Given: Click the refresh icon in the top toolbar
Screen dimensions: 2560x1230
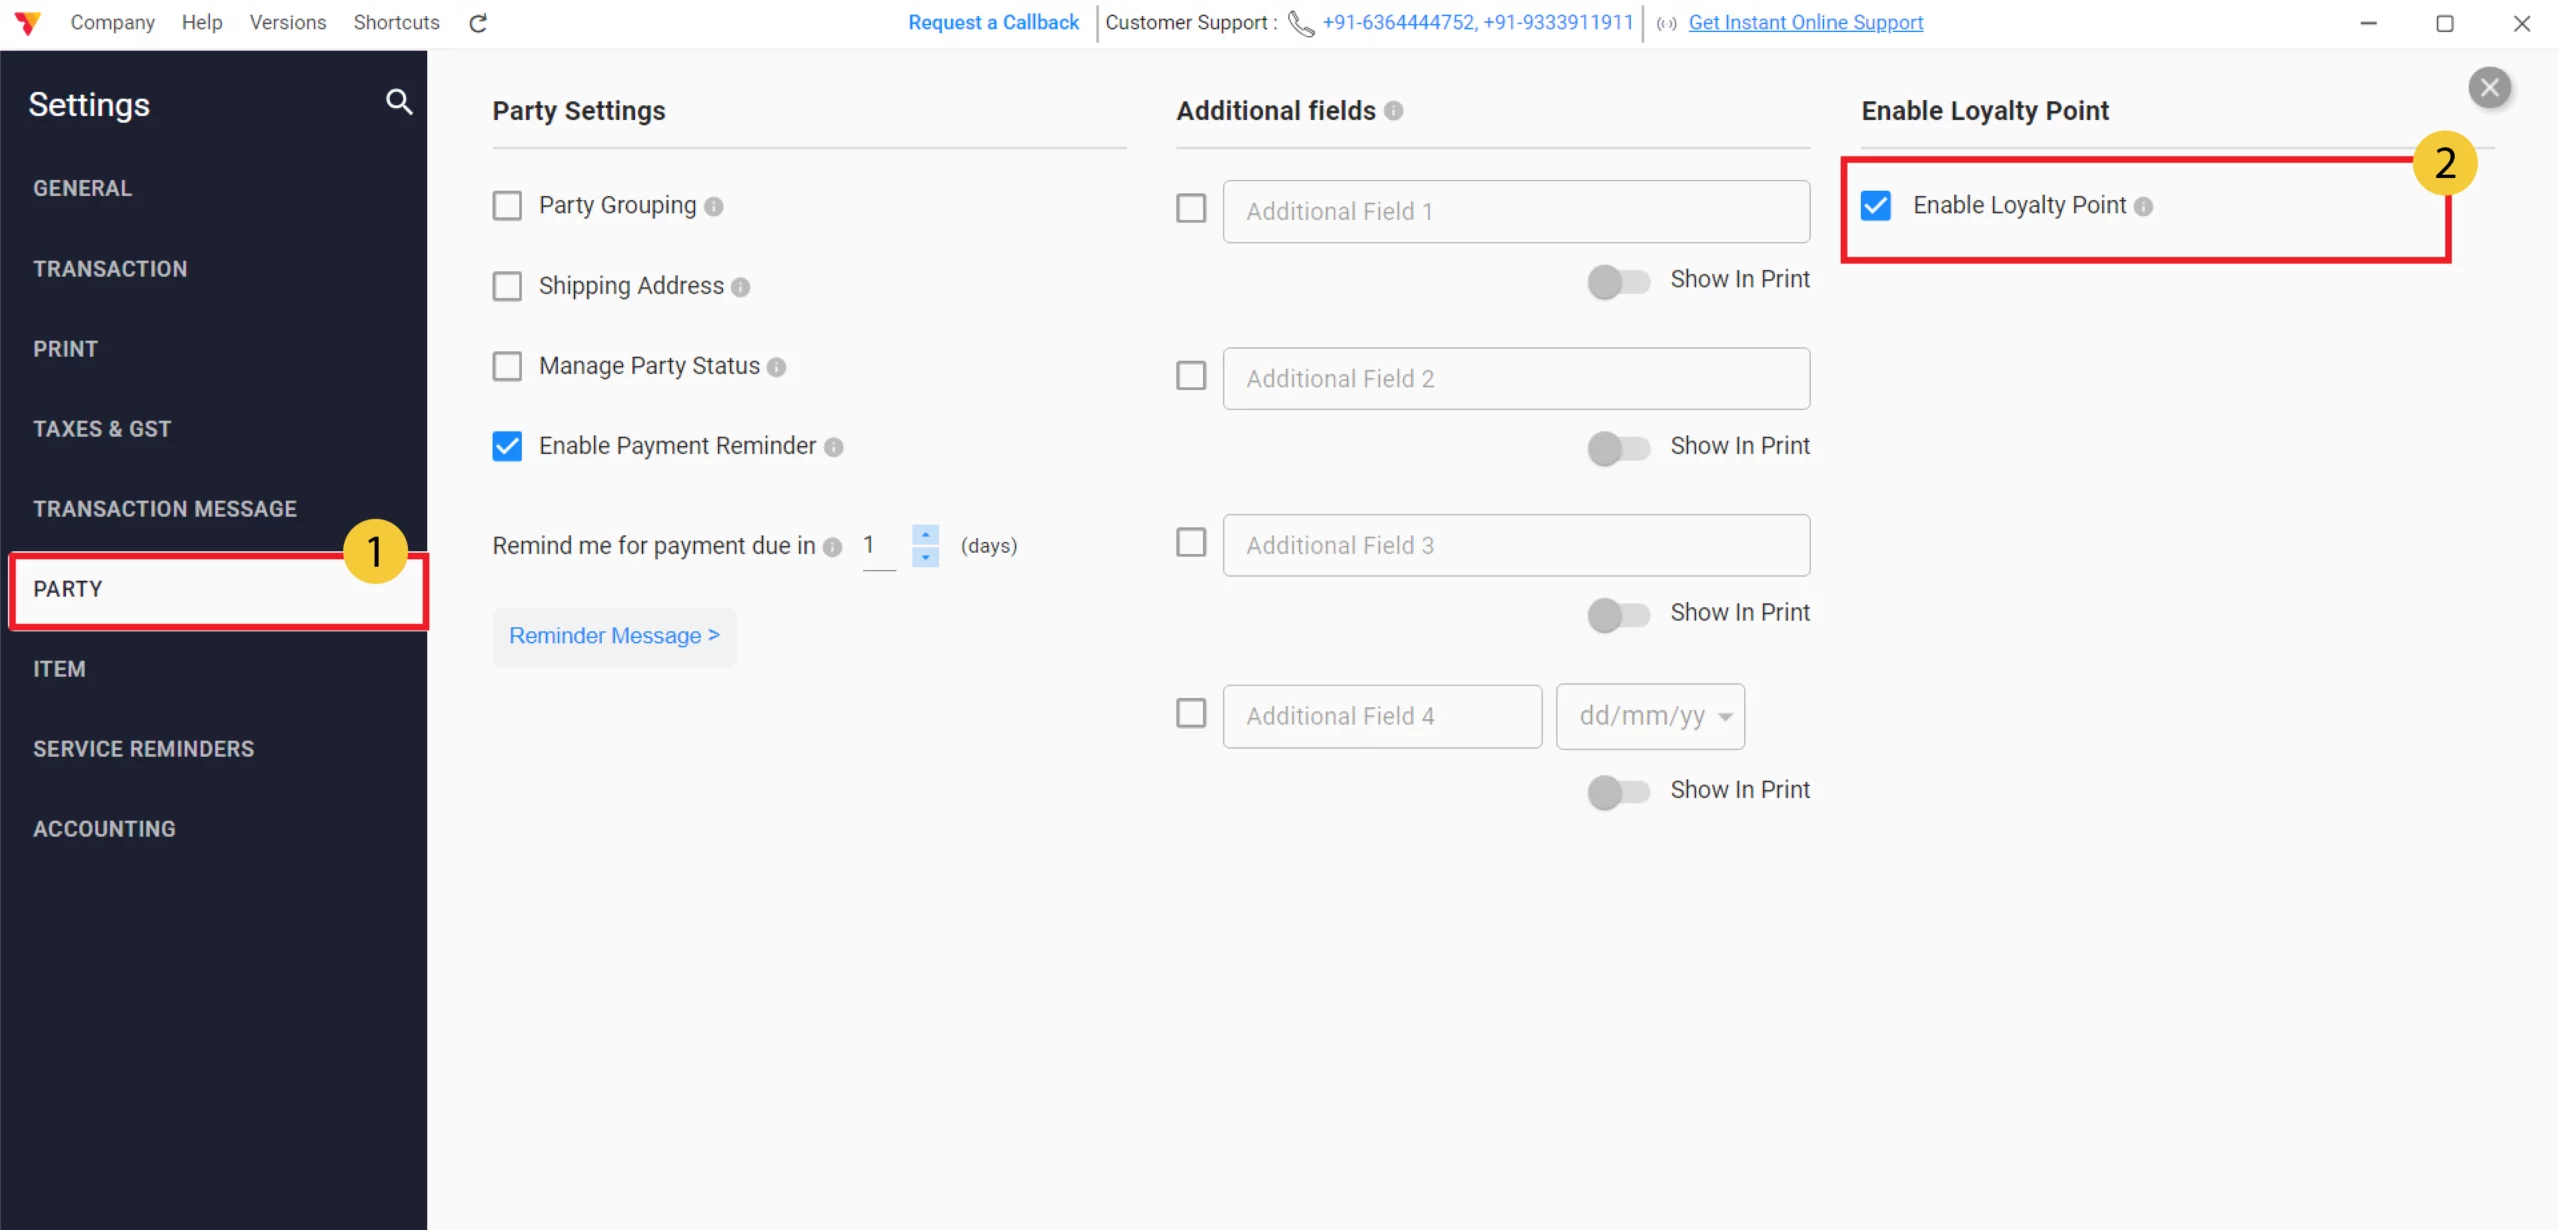Looking at the screenshot, I should [x=477, y=22].
